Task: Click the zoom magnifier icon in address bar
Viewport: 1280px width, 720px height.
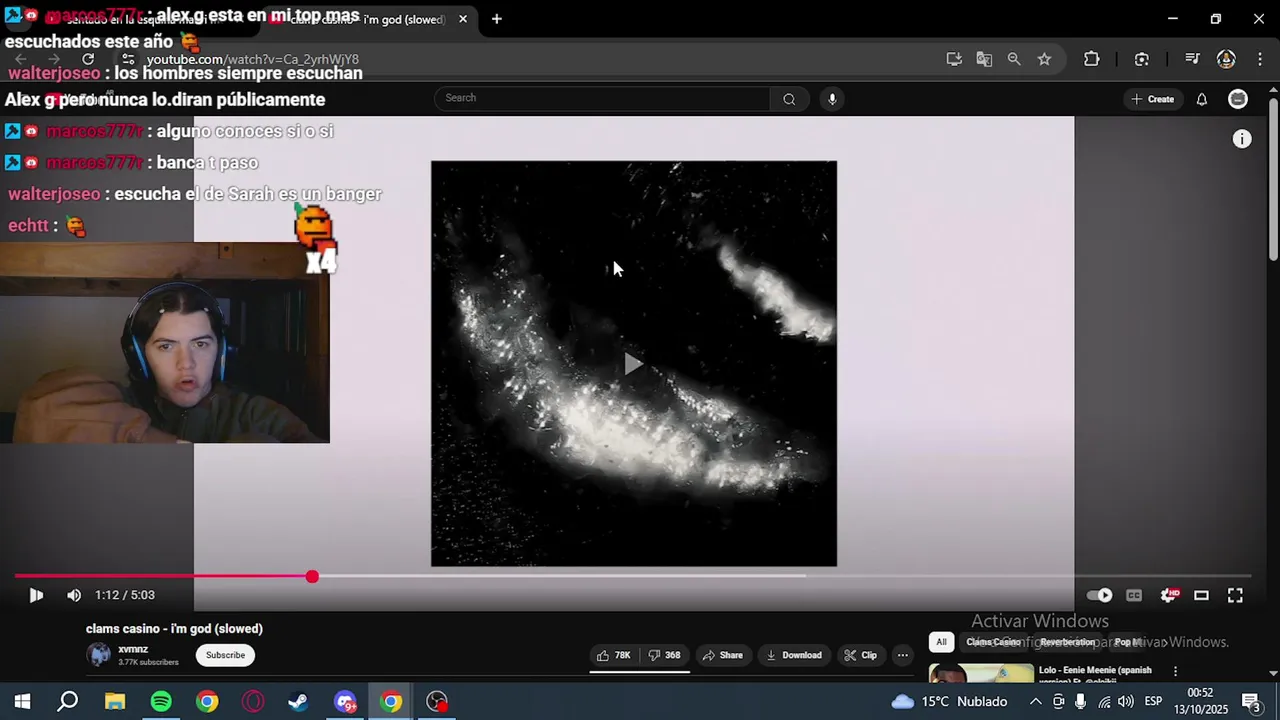Action: click(1014, 59)
